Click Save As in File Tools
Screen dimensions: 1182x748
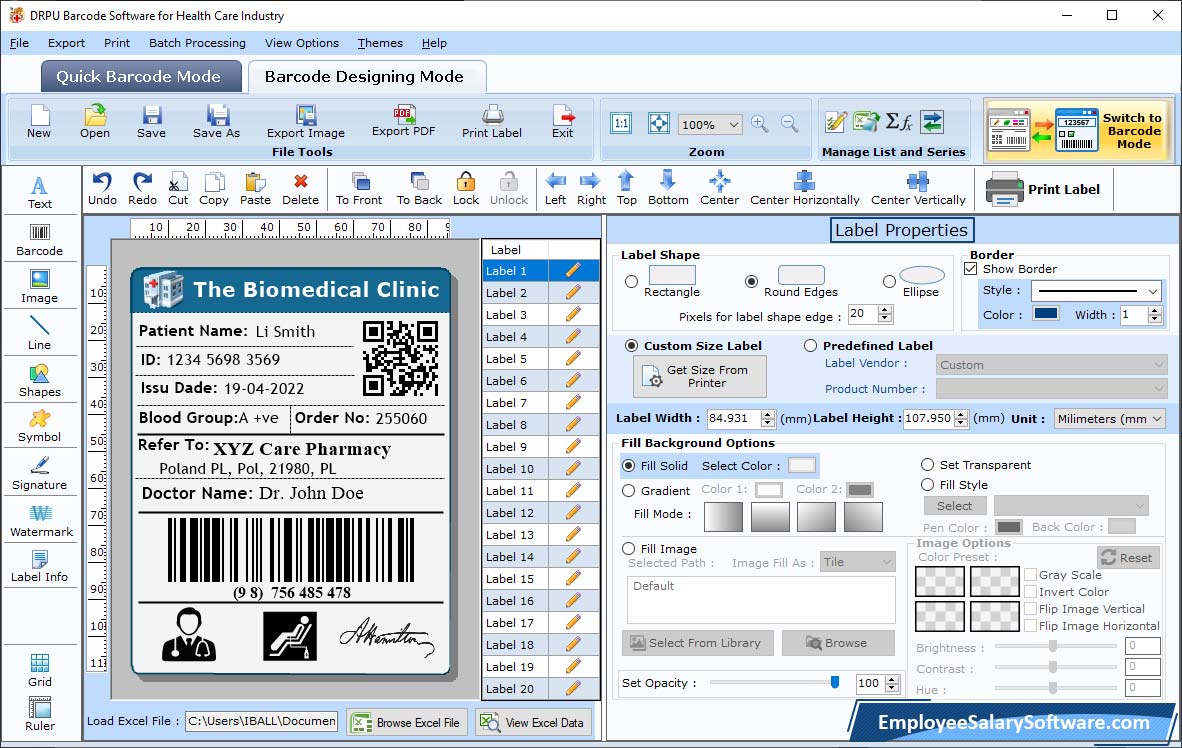(x=216, y=122)
